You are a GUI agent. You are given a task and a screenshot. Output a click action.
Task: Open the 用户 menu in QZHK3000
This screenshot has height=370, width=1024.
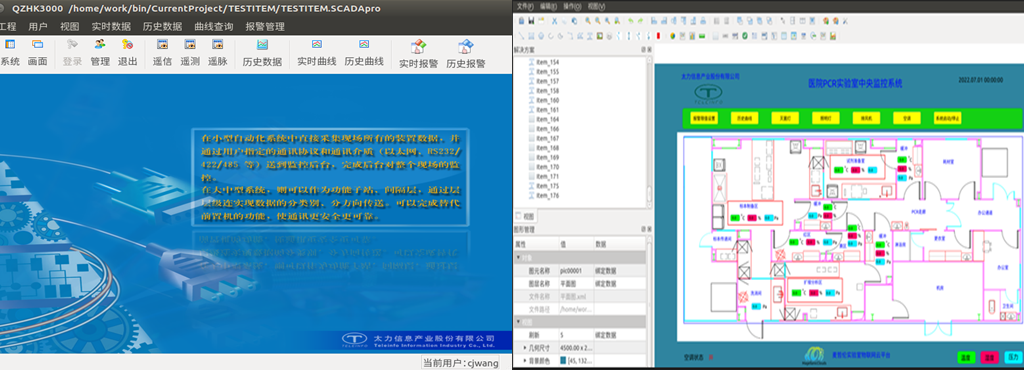click(38, 27)
